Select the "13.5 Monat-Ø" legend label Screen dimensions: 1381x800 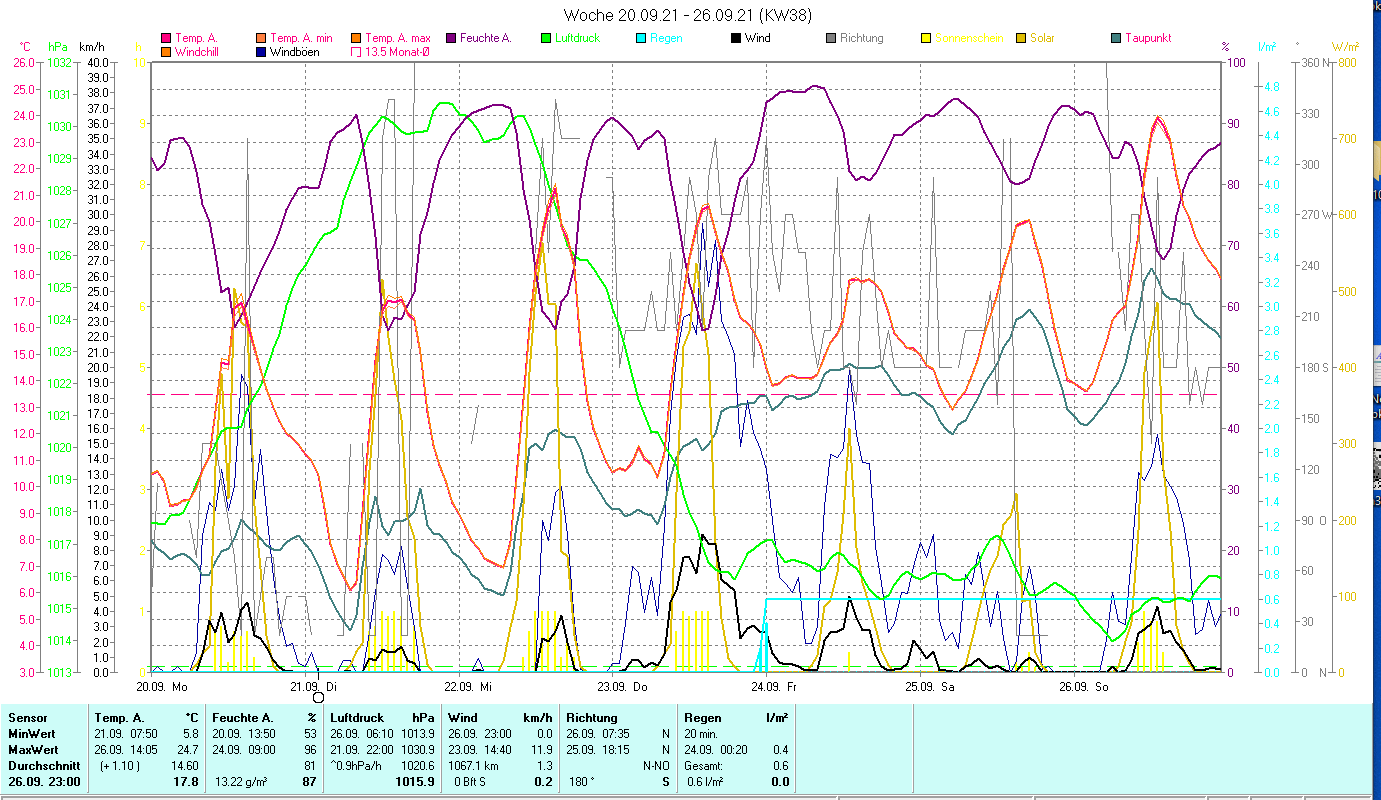pyautogui.click(x=399, y=51)
